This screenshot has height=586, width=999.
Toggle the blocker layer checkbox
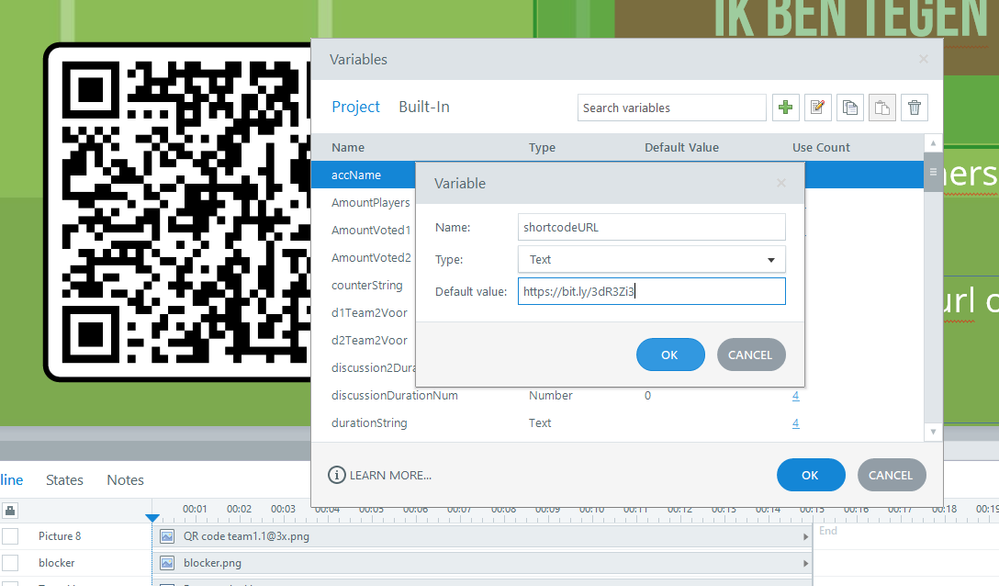pos(10,563)
